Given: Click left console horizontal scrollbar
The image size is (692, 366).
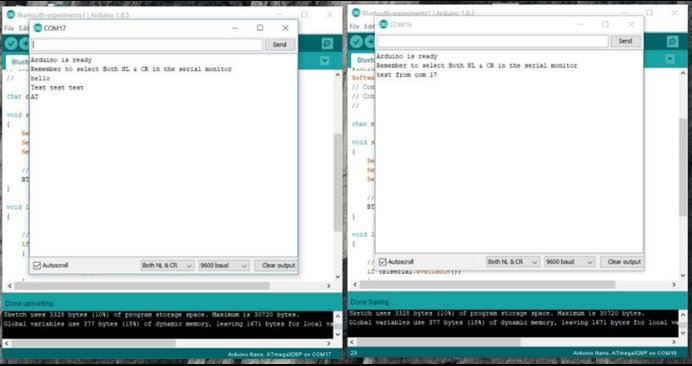Looking at the screenshot, I should pos(93,343).
